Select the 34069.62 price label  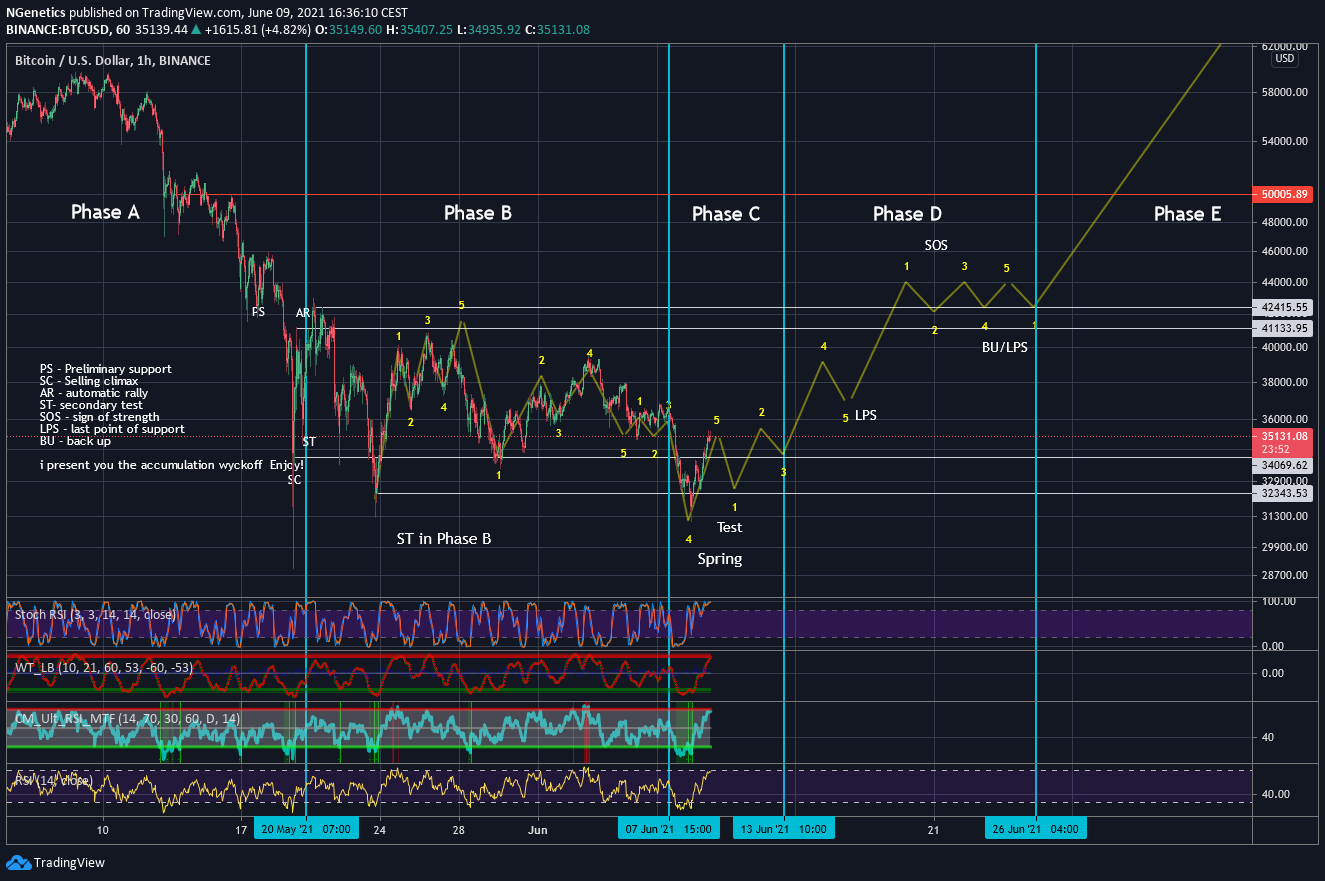[x=1281, y=464]
